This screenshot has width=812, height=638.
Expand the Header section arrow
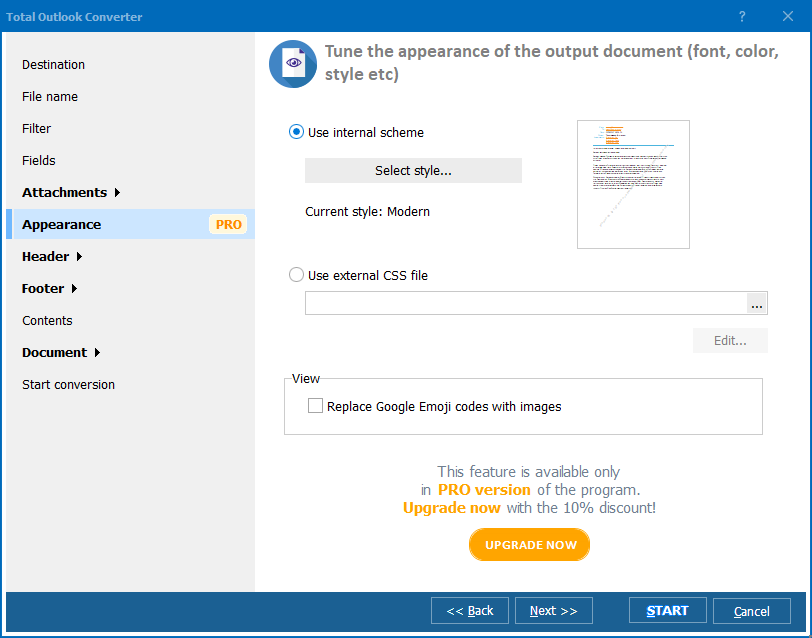[79, 257]
